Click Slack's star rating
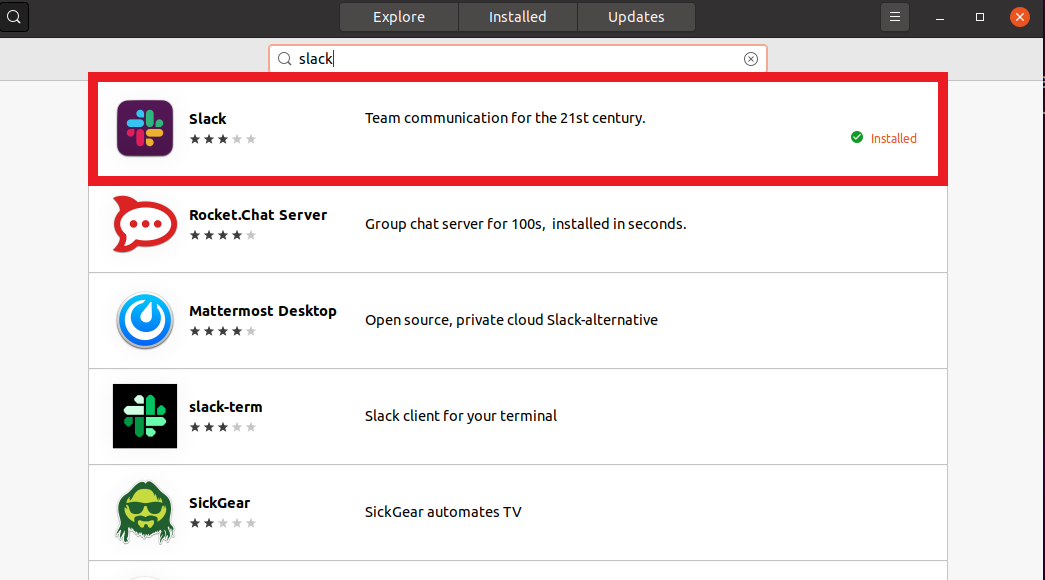 pyautogui.click(x=223, y=139)
